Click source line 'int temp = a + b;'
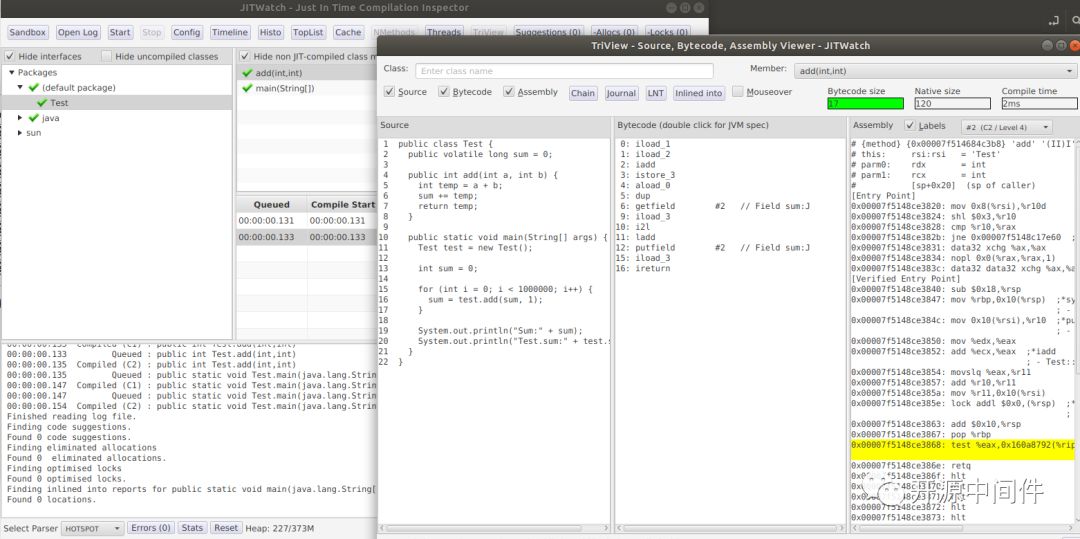The height and width of the screenshot is (539, 1080). pyautogui.click(x=459, y=185)
